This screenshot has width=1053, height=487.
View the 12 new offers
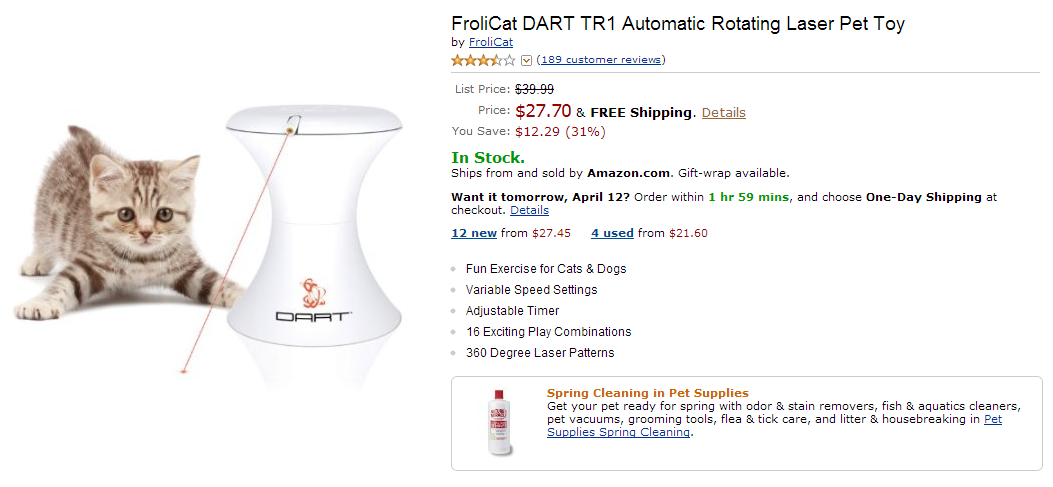(x=474, y=233)
